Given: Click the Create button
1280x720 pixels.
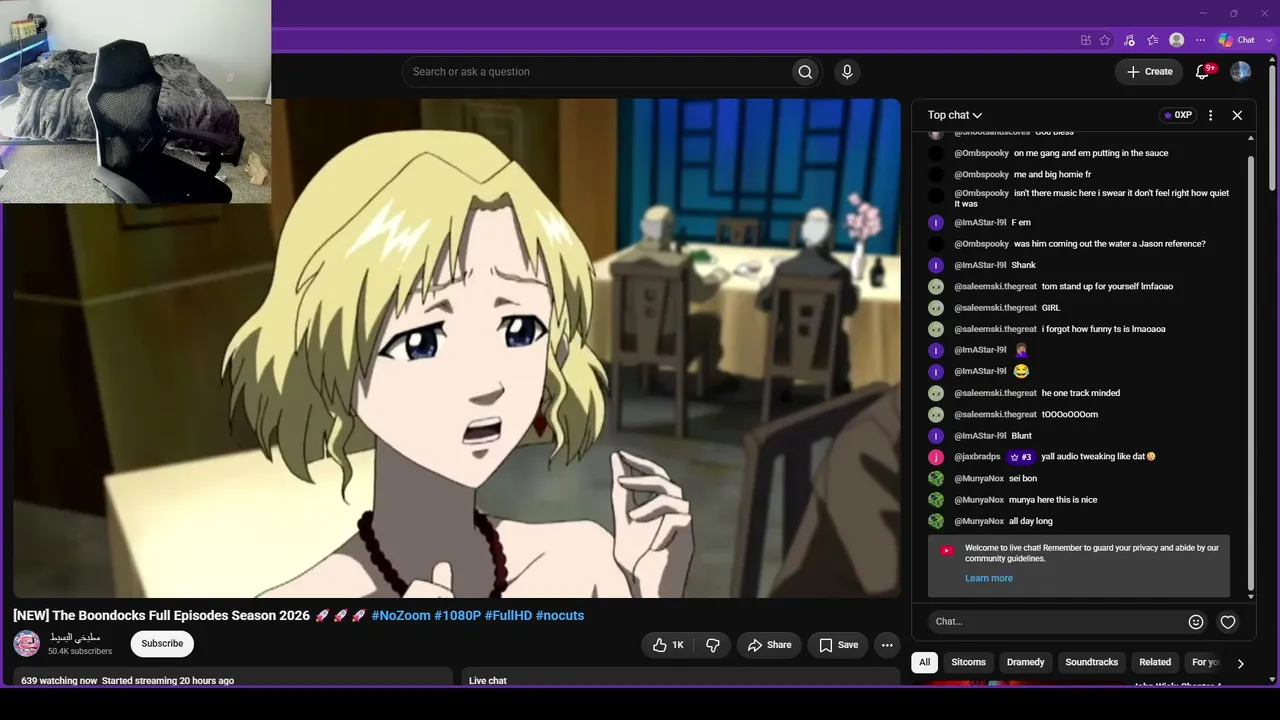Looking at the screenshot, I should pos(1149,72).
